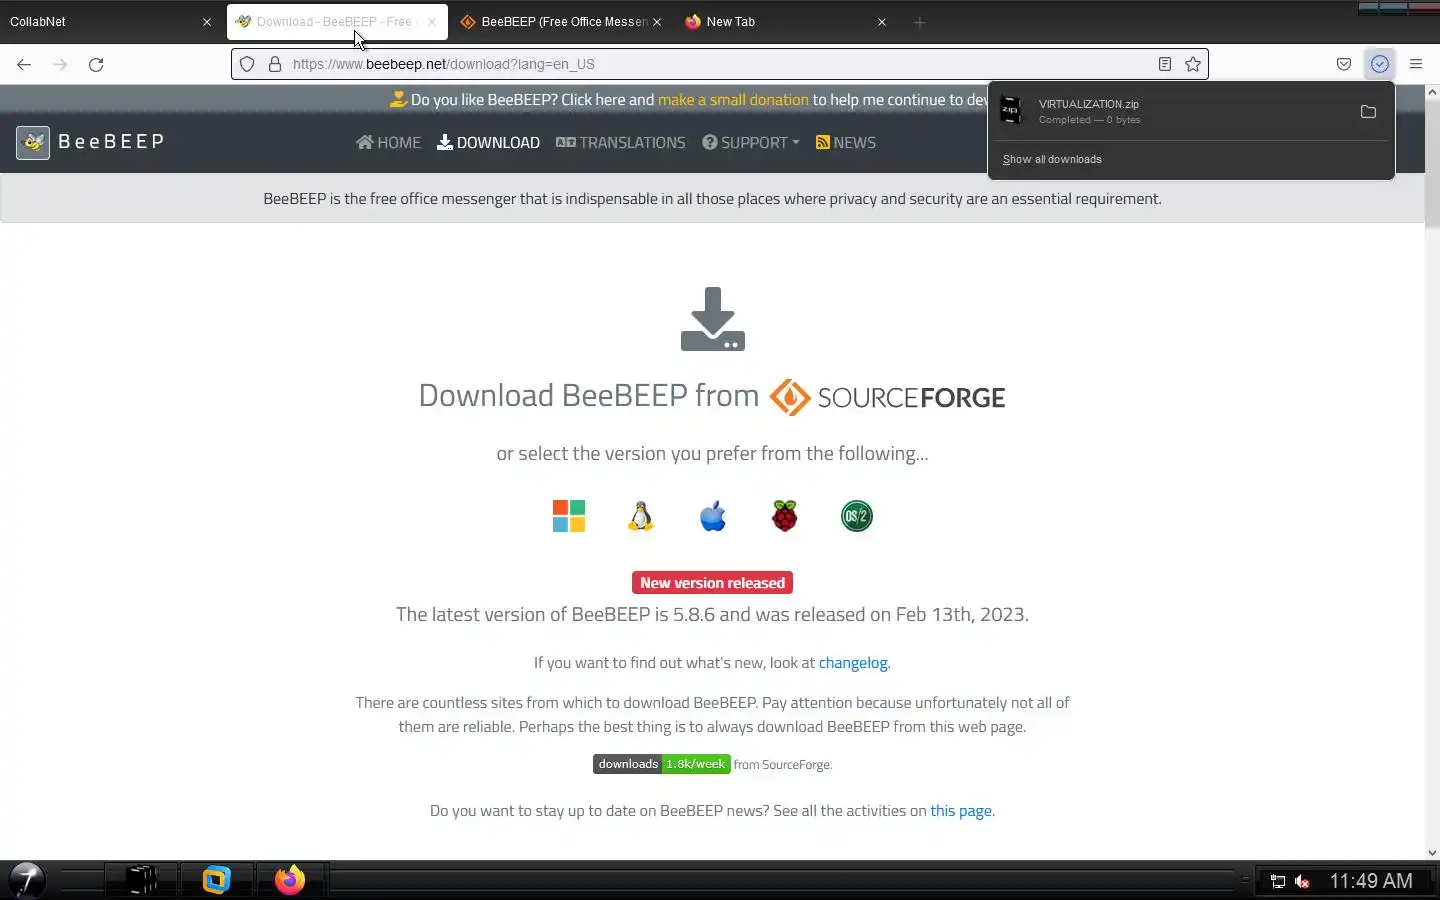The height and width of the screenshot is (900, 1440).
Task: Open the Firefox hamburger menu
Action: (1416, 64)
